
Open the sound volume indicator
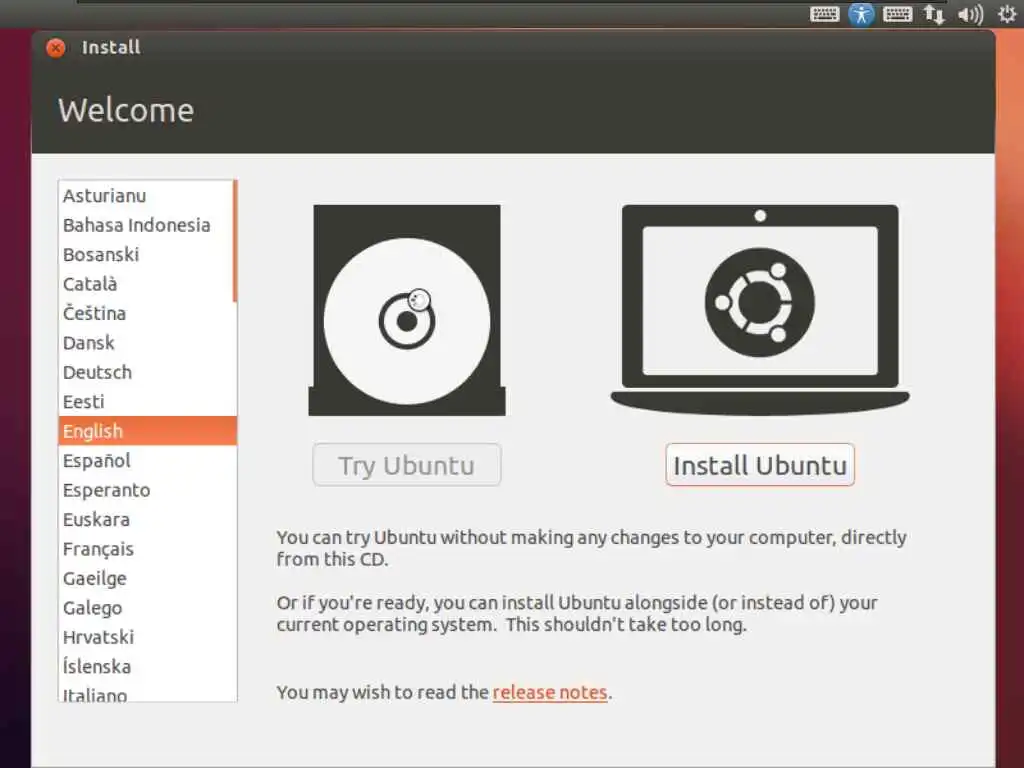(970, 14)
